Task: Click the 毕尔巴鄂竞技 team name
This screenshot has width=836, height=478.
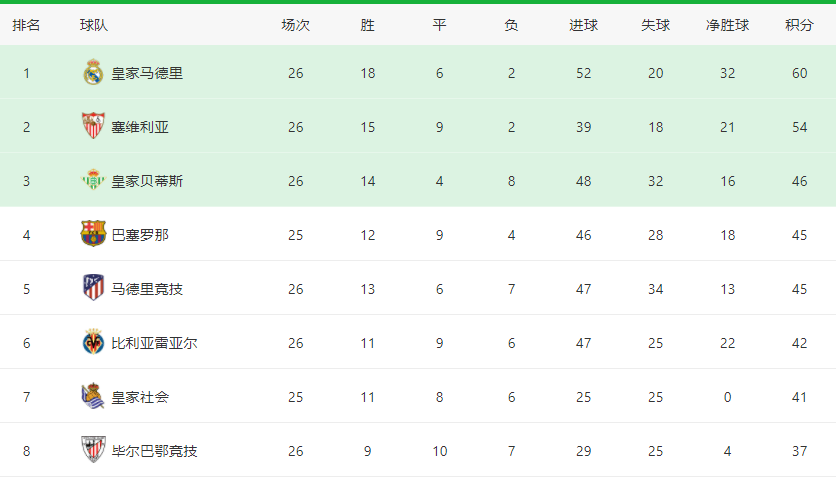Action: click(154, 451)
